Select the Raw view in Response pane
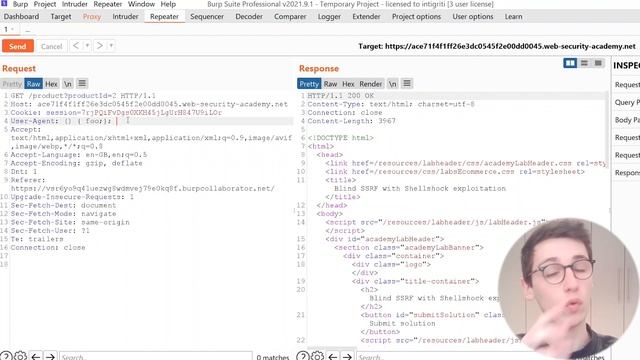The height and width of the screenshot is (360, 640). 331,84
